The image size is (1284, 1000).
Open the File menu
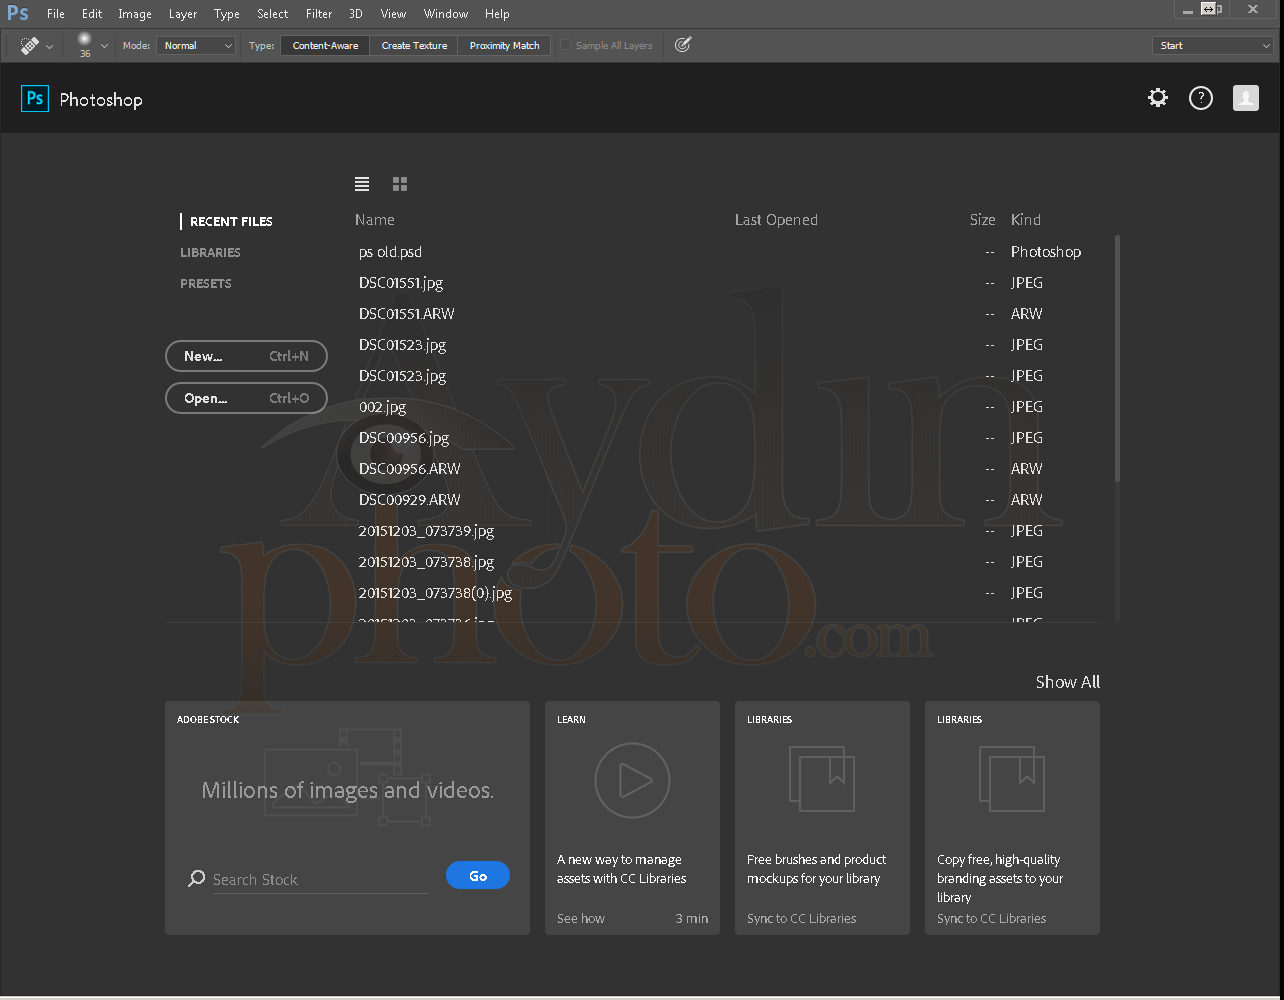point(56,14)
